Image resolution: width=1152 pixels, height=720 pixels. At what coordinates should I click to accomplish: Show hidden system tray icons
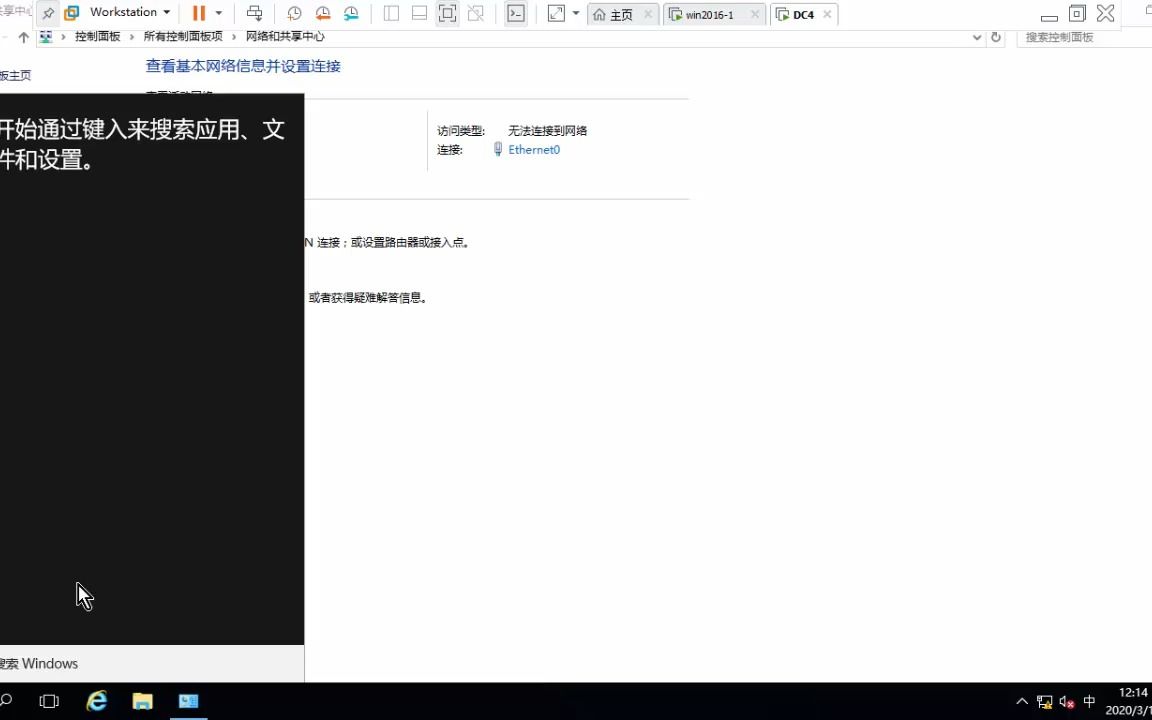1022,702
